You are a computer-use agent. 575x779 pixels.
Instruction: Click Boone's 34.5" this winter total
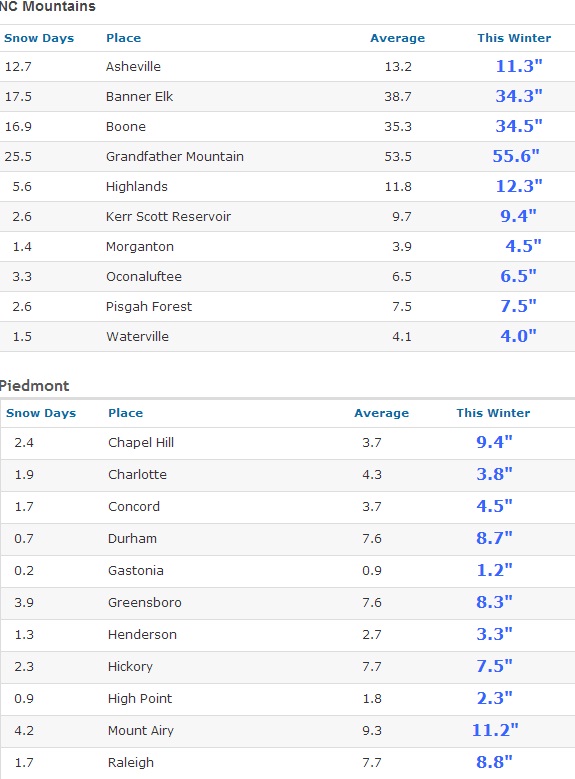pyautogui.click(x=518, y=126)
